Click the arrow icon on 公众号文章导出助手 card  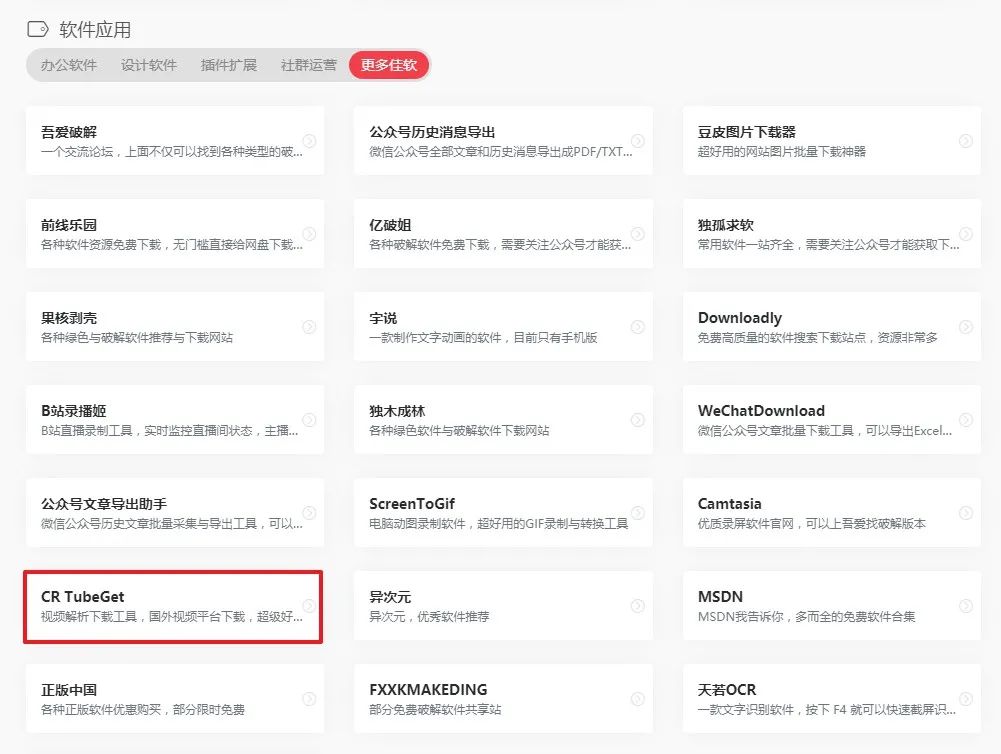click(309, 513)
